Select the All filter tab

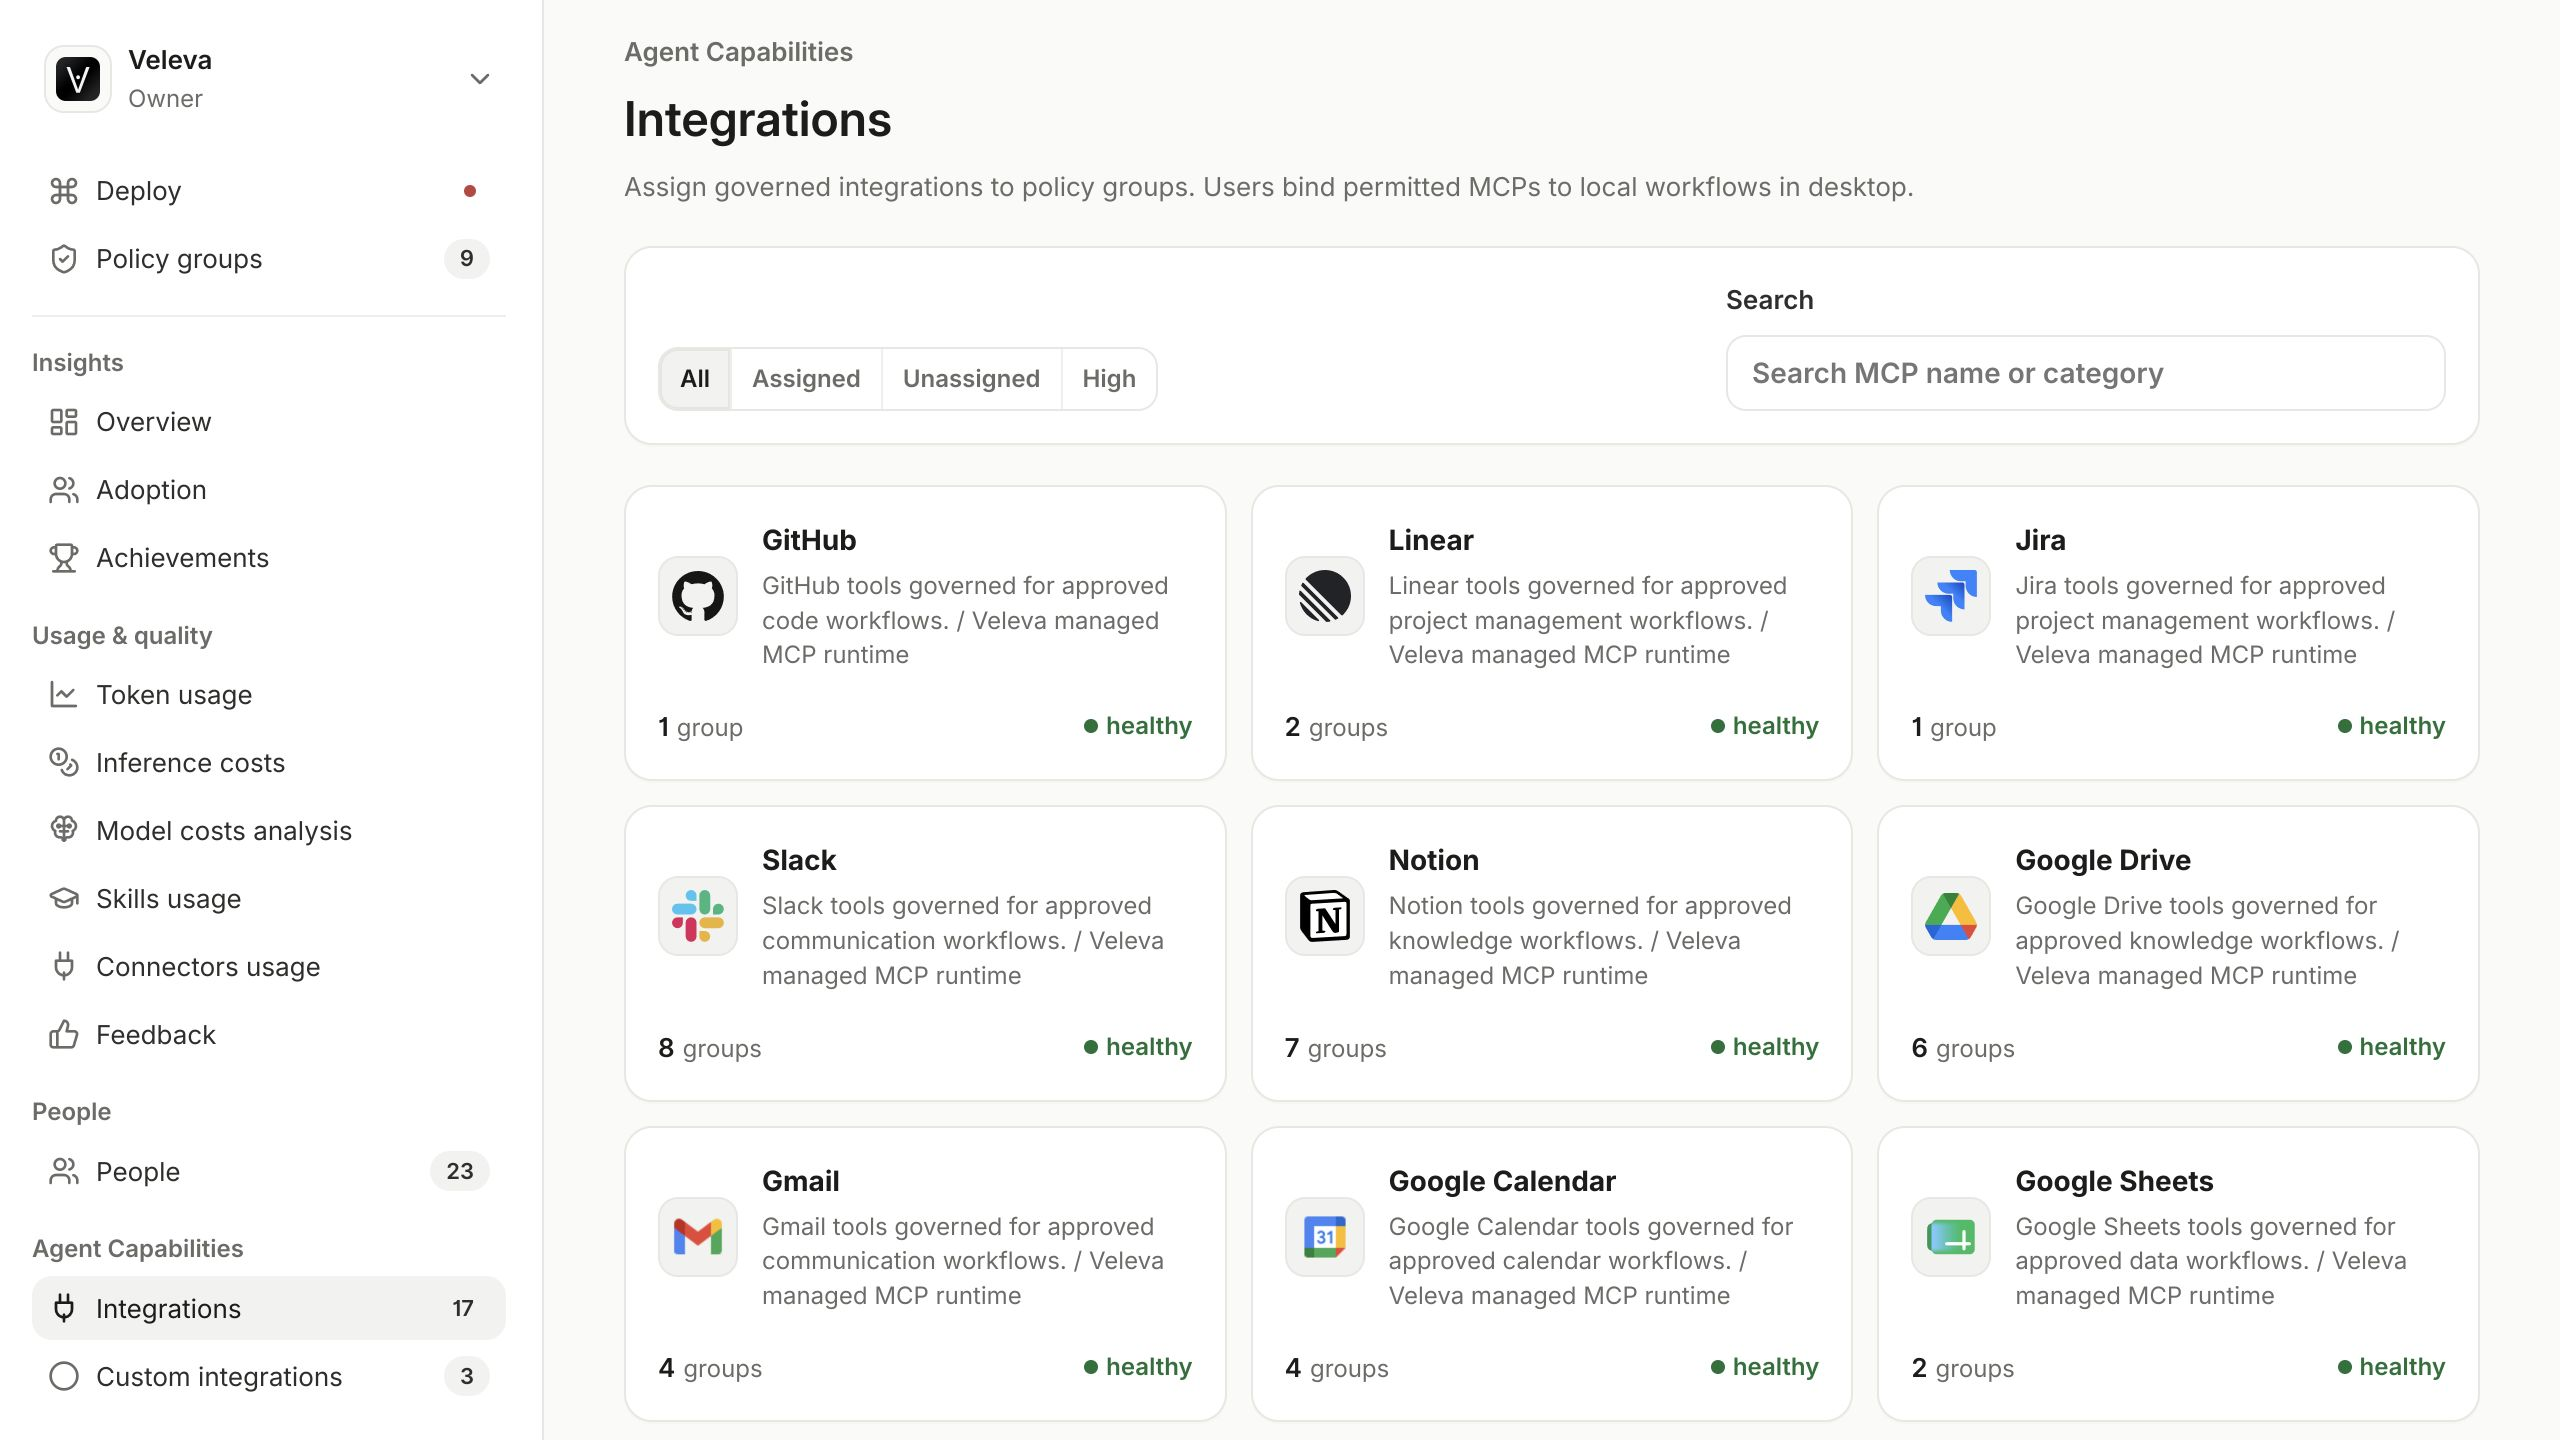click(x=695, y=379)
